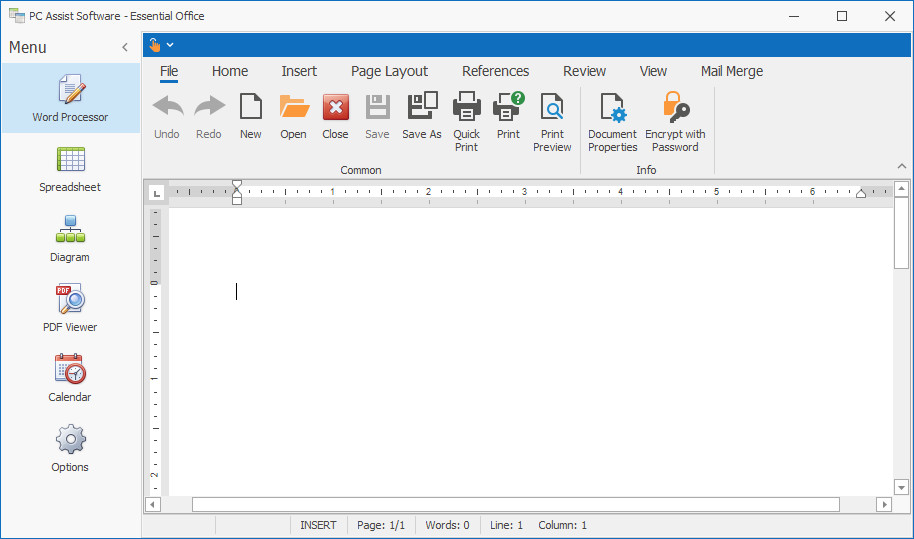Open the Options settings
The image size is (914, 539).
tap(71, 449)
